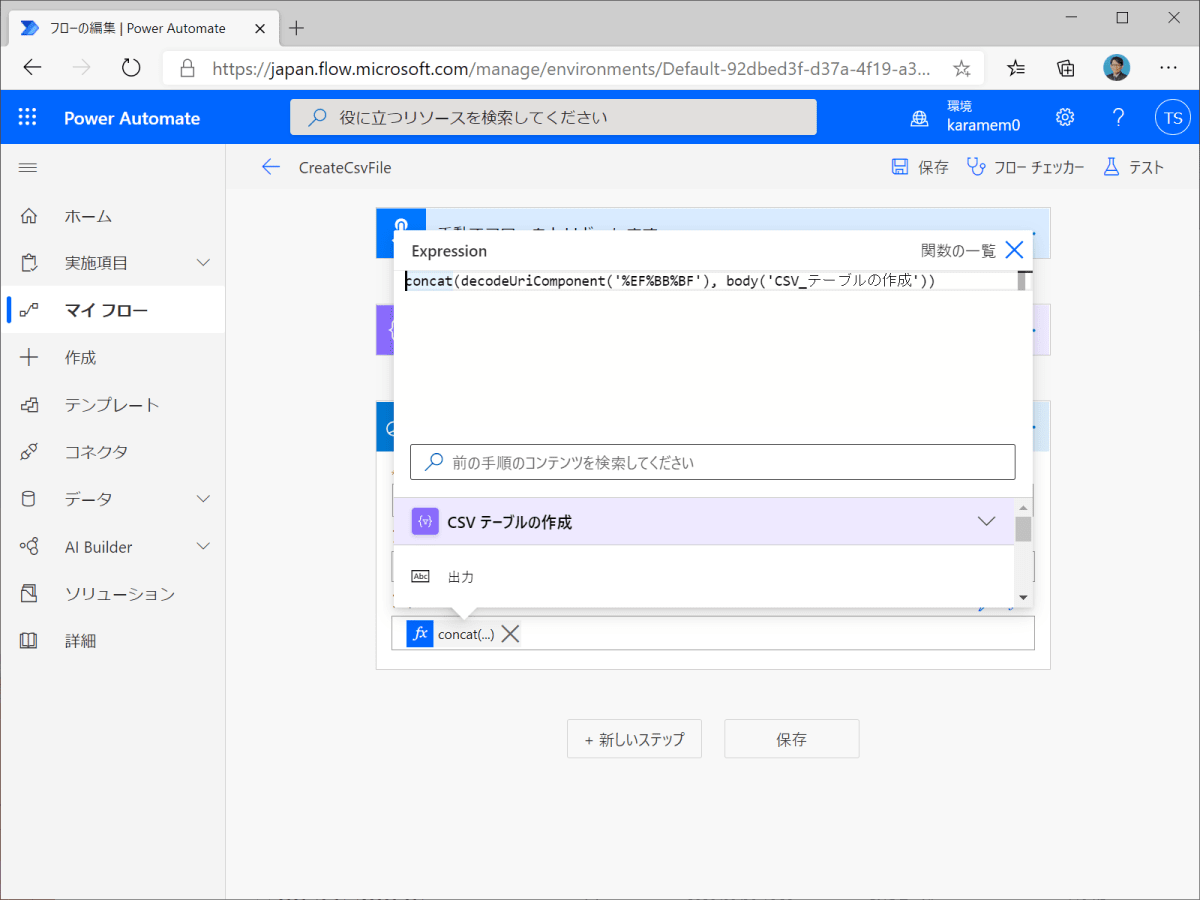The image size is (1200, 900).
Task: Collapse the left navigation hamburger menu
Action: pos(28,167)
